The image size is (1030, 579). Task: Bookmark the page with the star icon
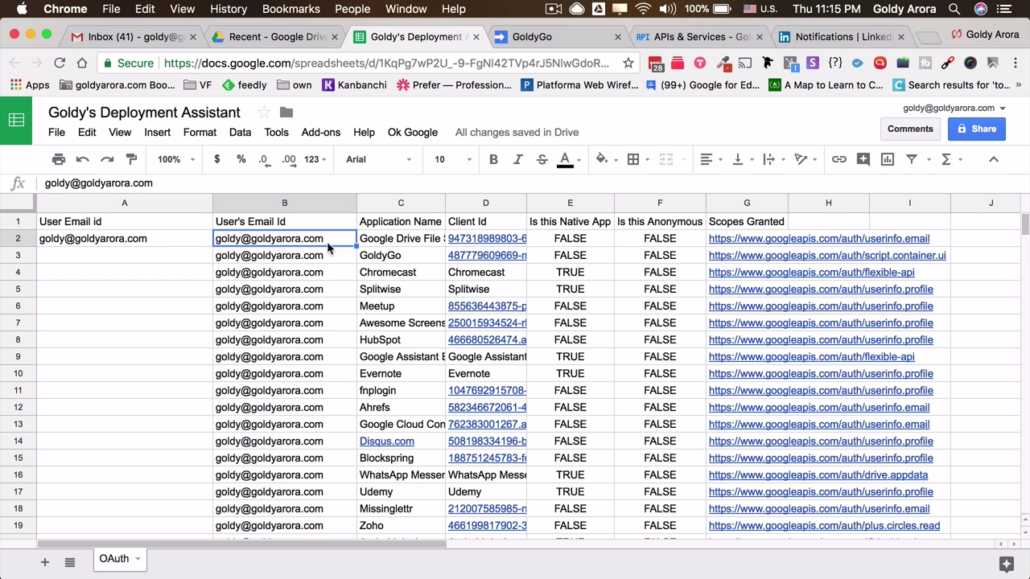[629, 63]
